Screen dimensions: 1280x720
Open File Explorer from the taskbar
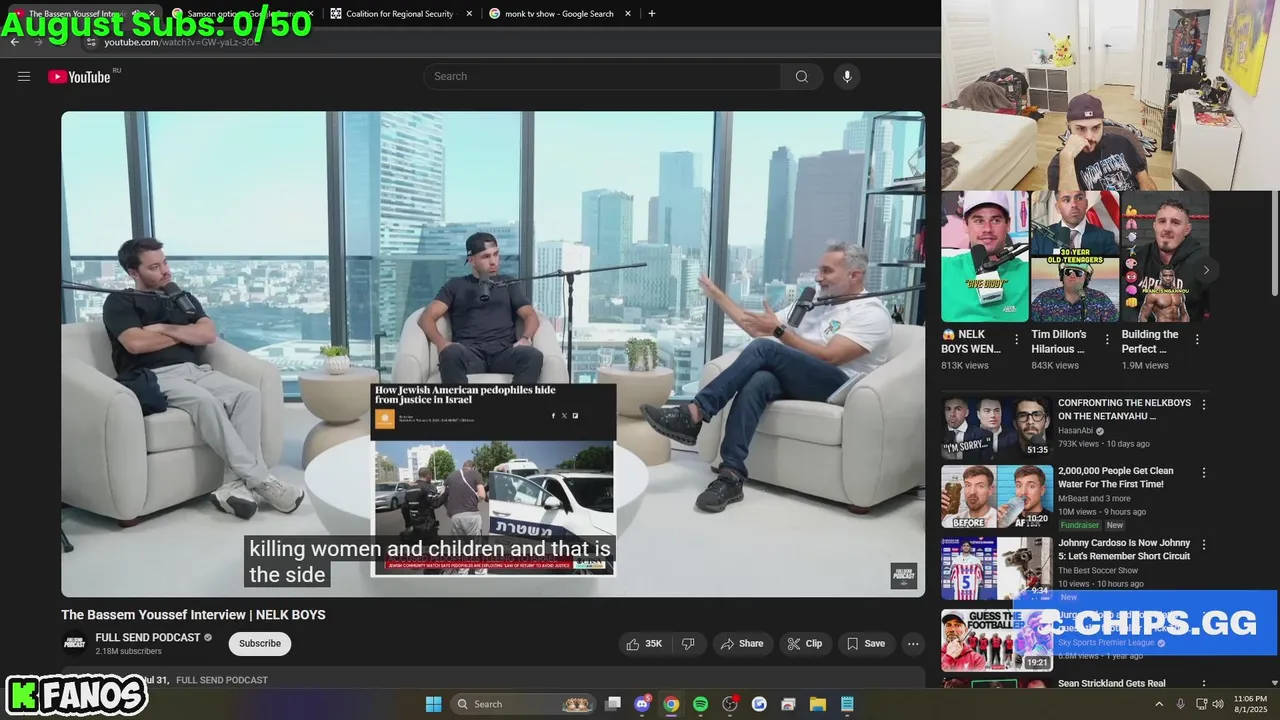817,704
